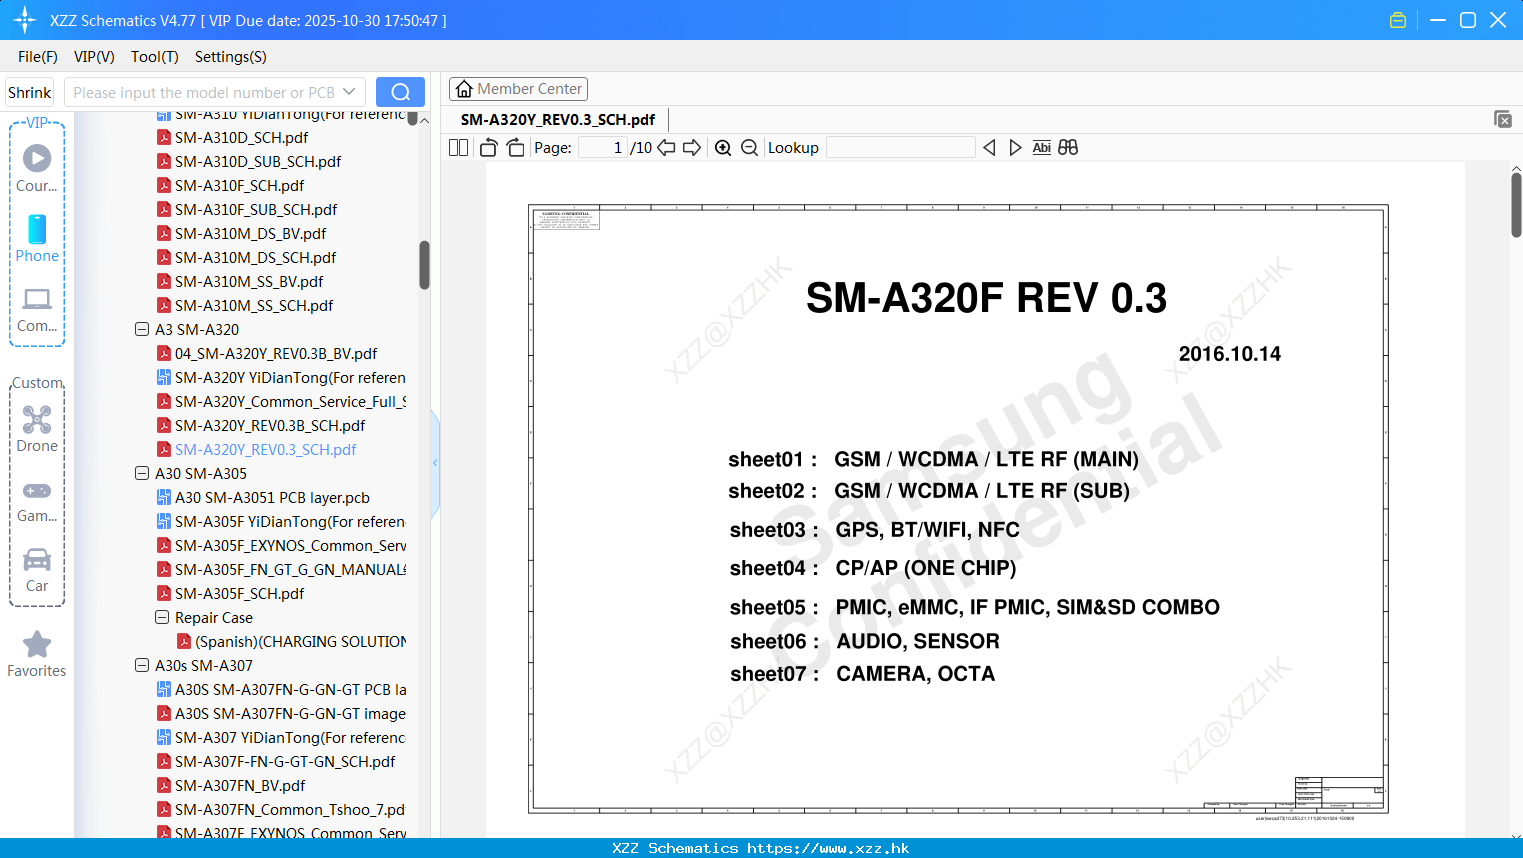
Task: Click the page number field
Action: click(602, 148)
